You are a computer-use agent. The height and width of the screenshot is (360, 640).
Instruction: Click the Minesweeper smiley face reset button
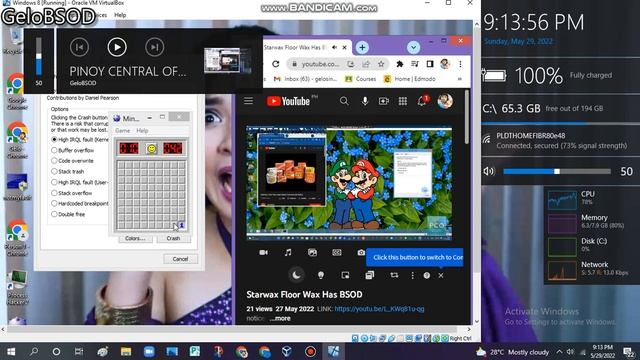click(x=151, y=148)
